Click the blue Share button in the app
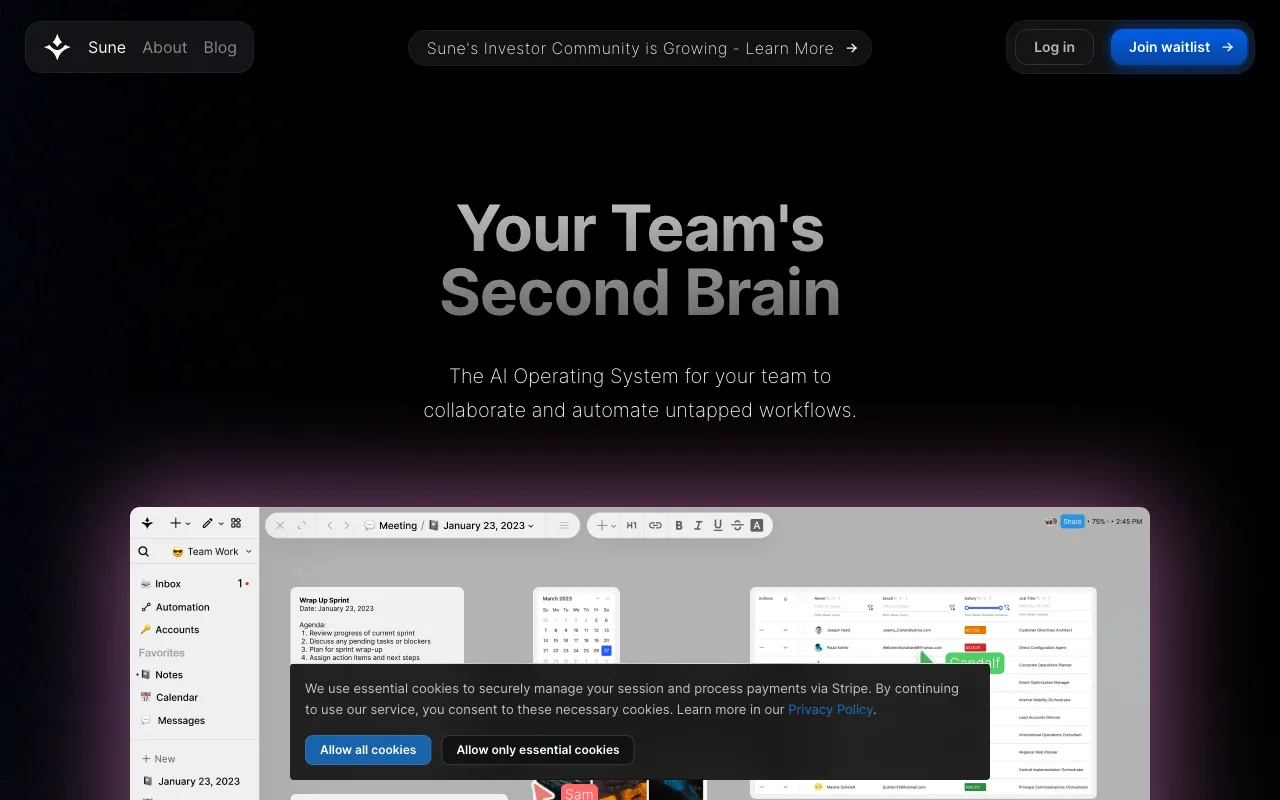This screenshot has width=1280, height=800. pos(1073,521)
